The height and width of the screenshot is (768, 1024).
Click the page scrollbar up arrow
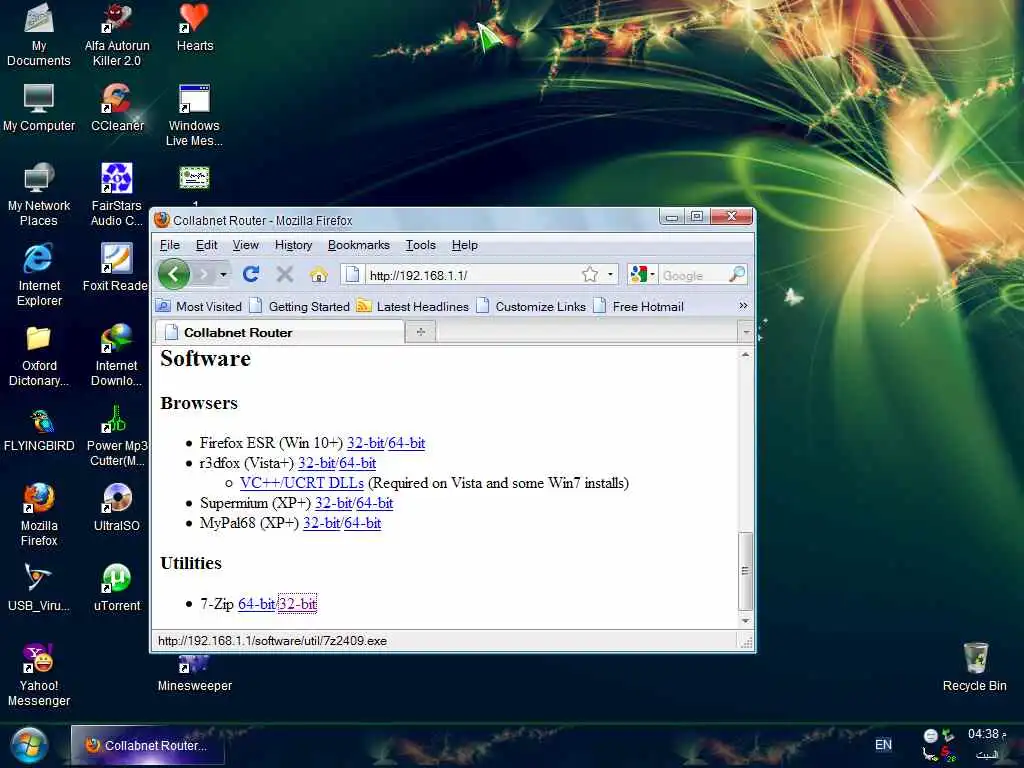(745, 355)
